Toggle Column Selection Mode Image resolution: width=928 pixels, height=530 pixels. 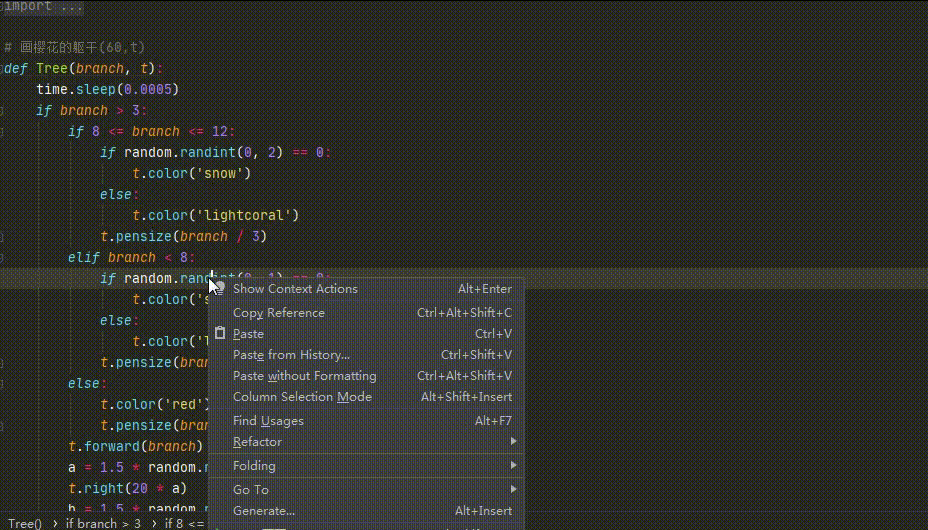(x=302, y=397)
